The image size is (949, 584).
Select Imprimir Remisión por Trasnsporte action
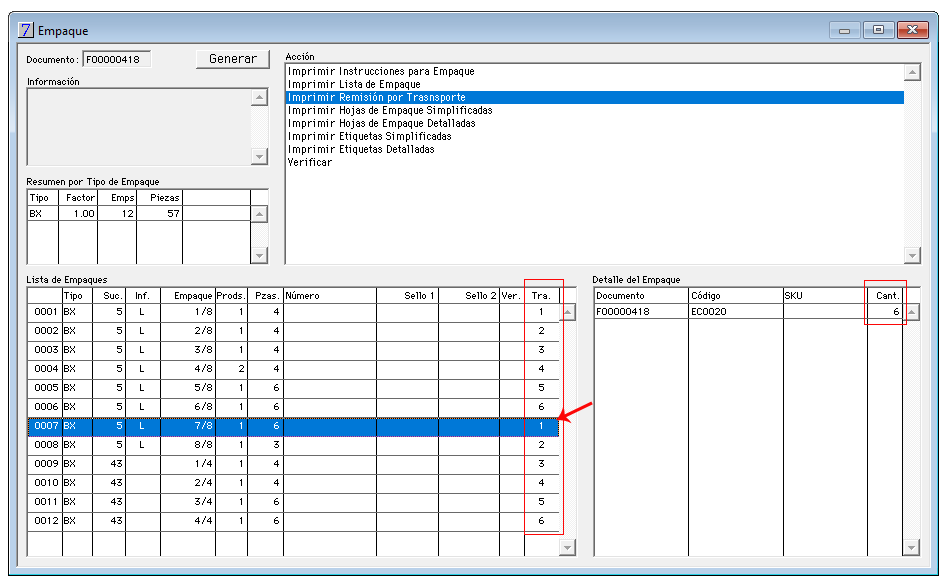[x=594, y=97]
